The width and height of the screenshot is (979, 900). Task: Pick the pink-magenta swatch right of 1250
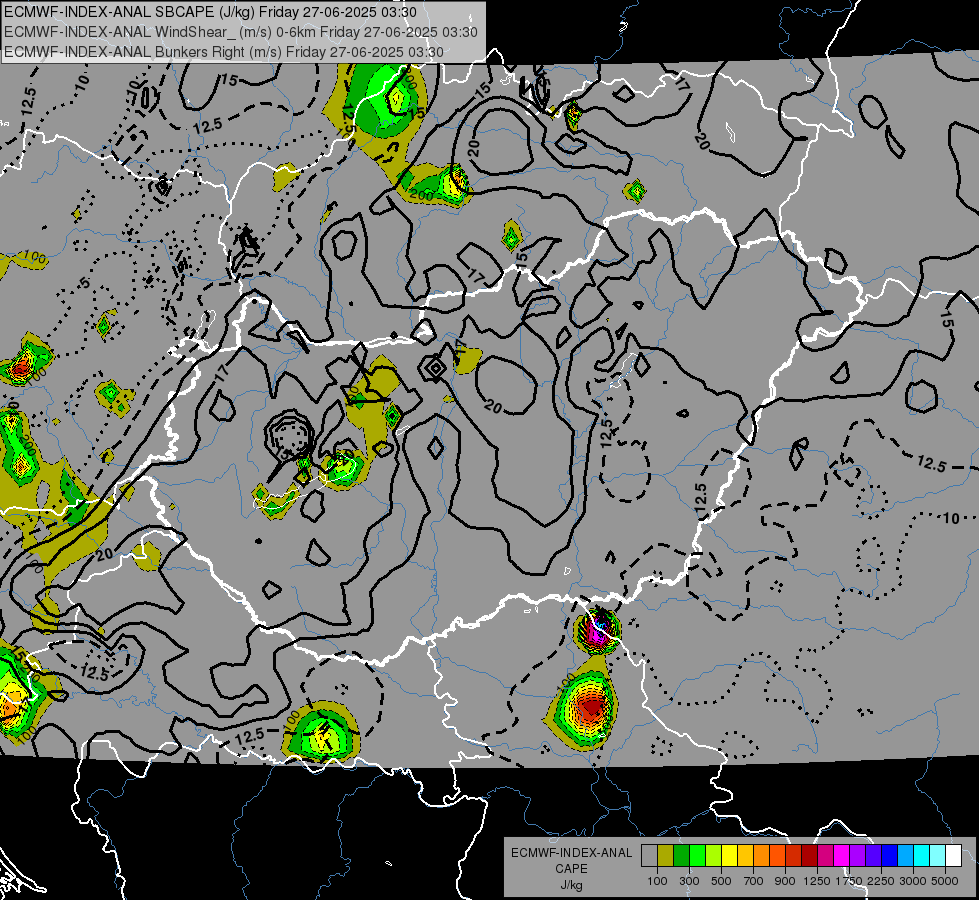click(x=825, y=855)
